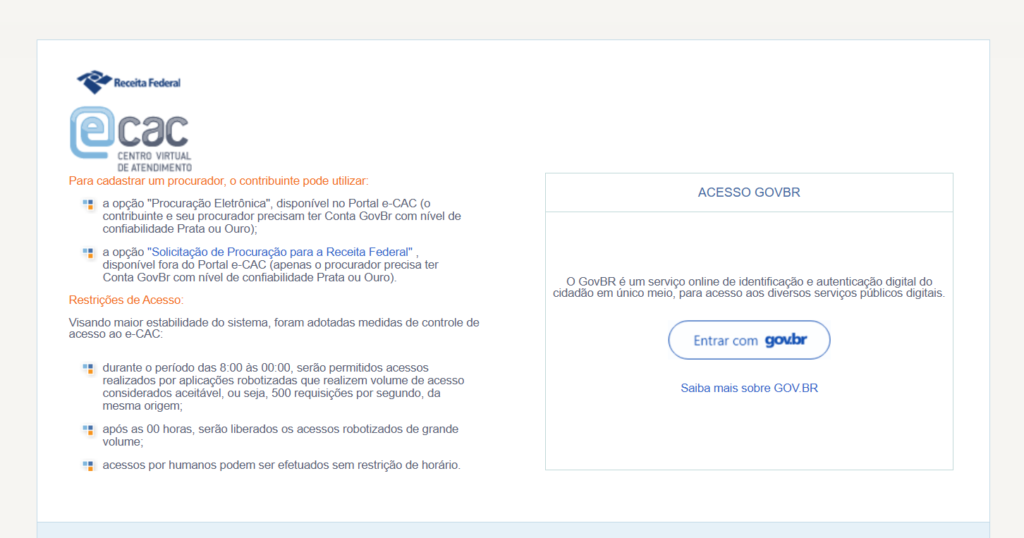Click bullet icon beside "Solicitação de Procuração" item
The image size is (1024, 538).
point(88,252)
